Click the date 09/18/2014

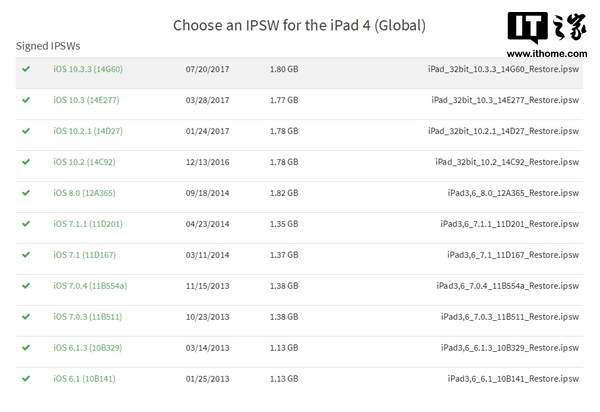pyautogui.click(x=207, y=194)
